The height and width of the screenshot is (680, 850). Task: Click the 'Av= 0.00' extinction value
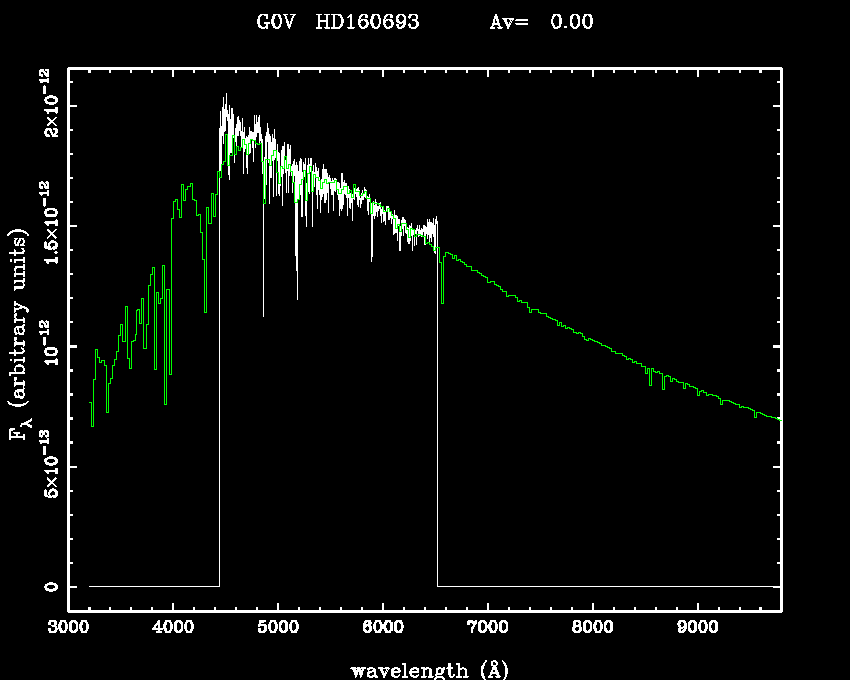pos(541,22)
